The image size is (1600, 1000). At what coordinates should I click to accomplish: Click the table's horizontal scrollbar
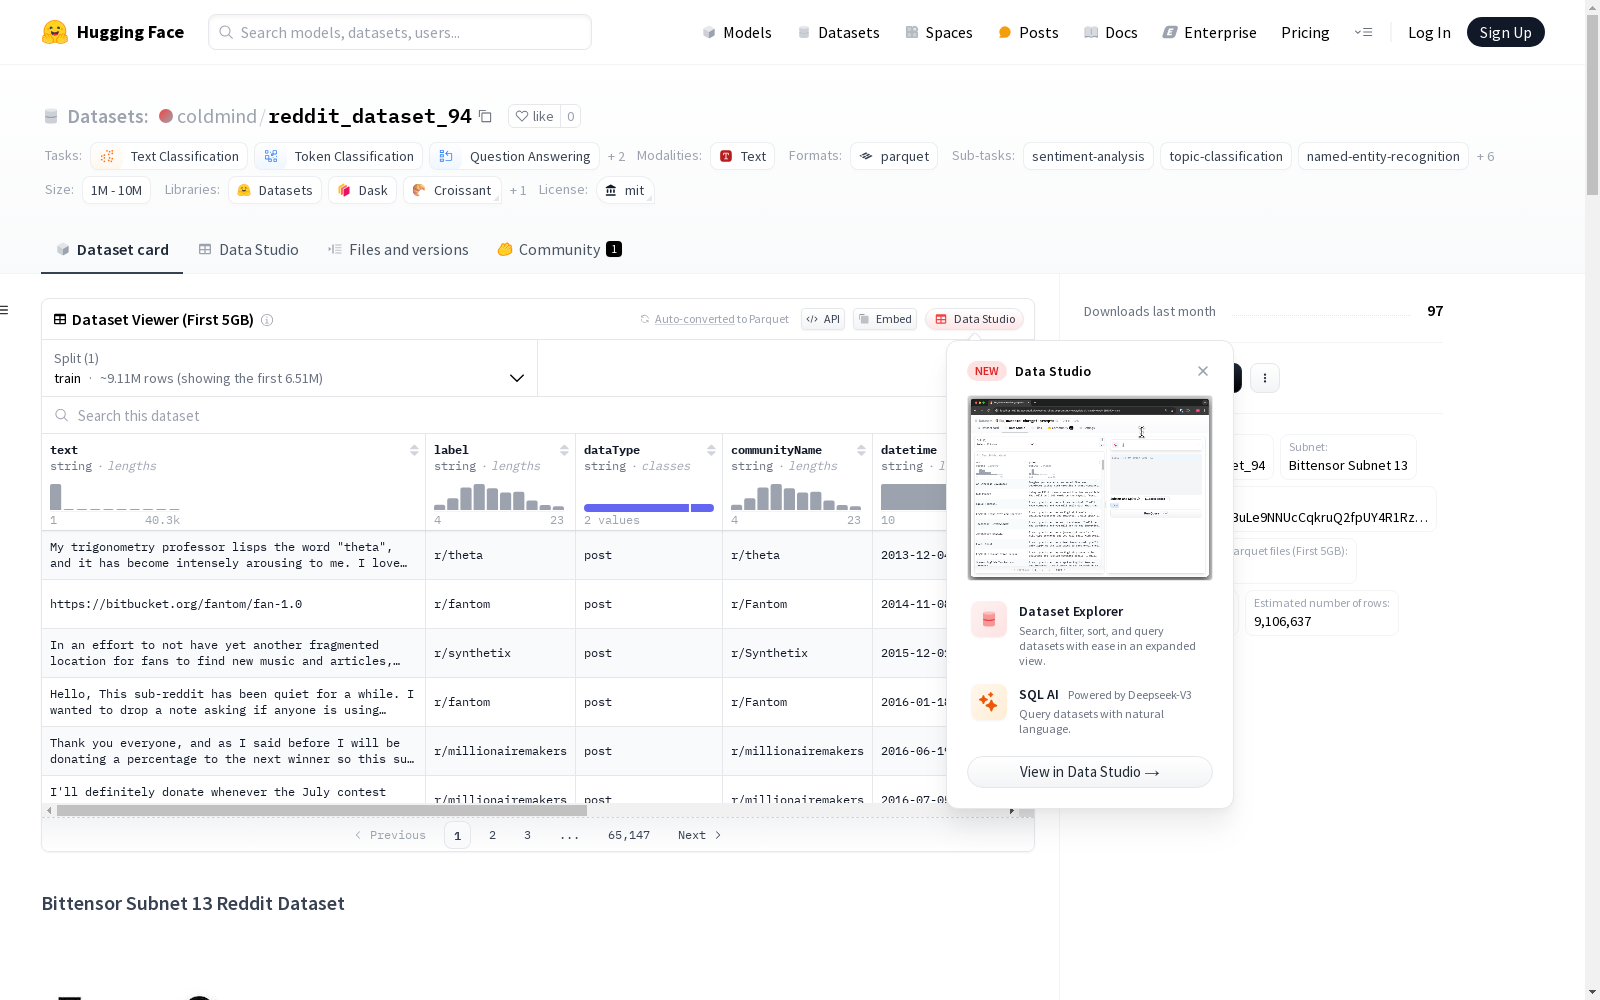point(322,811)
